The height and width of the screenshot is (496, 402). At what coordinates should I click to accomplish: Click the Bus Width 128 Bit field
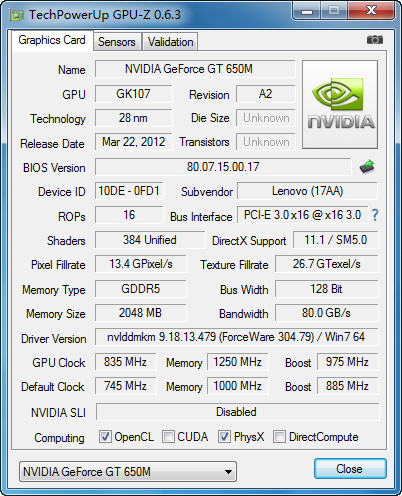click(327, 289)
